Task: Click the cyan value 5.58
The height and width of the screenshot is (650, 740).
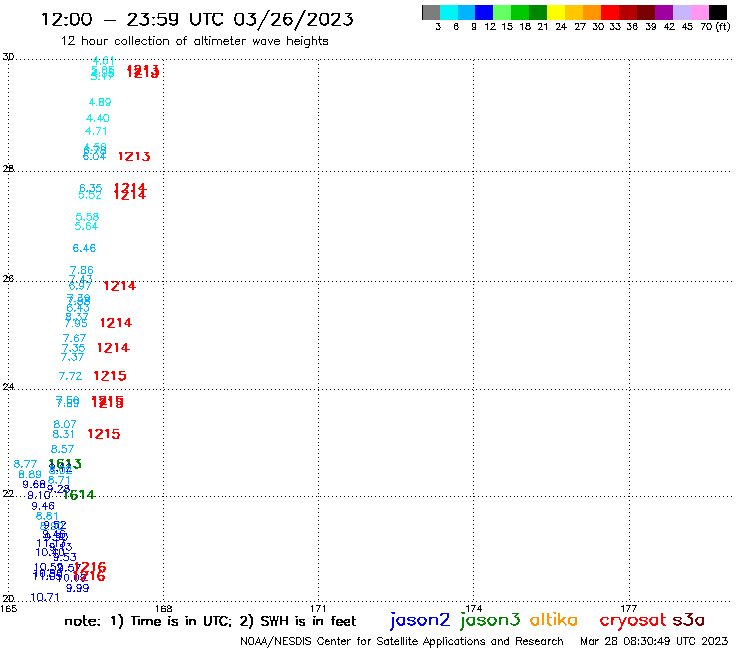Action: click(x=87, y=217)
